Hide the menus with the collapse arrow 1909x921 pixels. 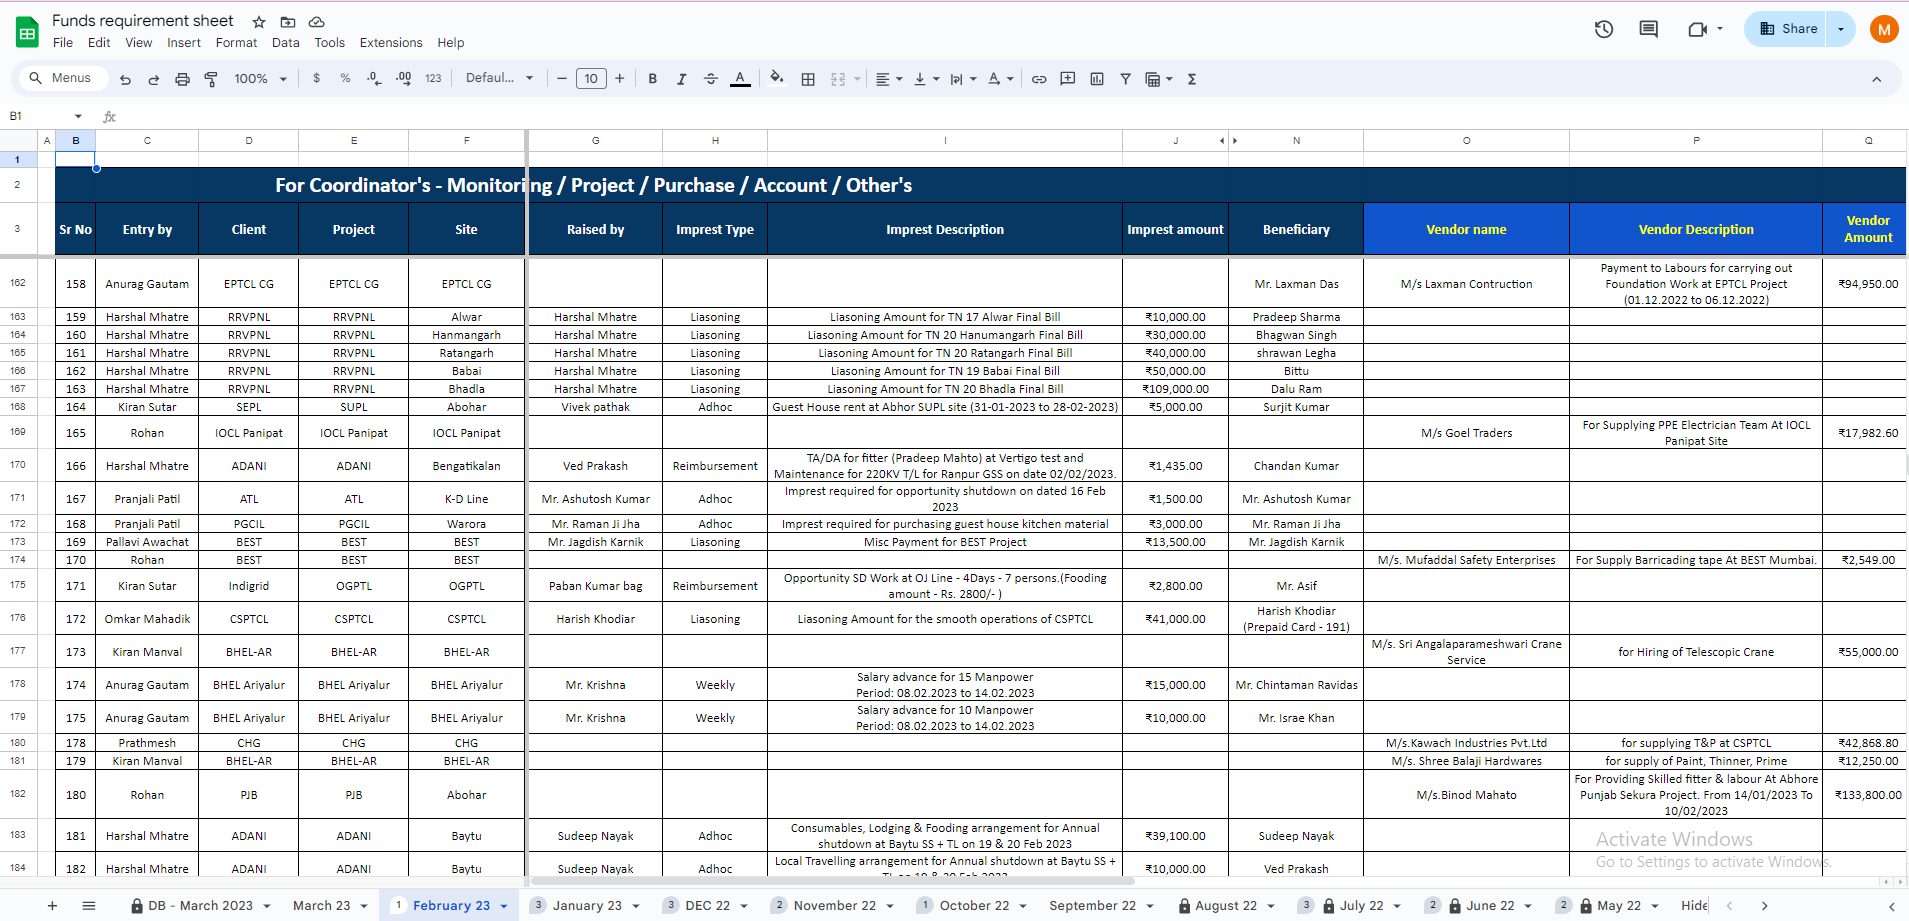pyautogui.click(x=1877, y=79)
